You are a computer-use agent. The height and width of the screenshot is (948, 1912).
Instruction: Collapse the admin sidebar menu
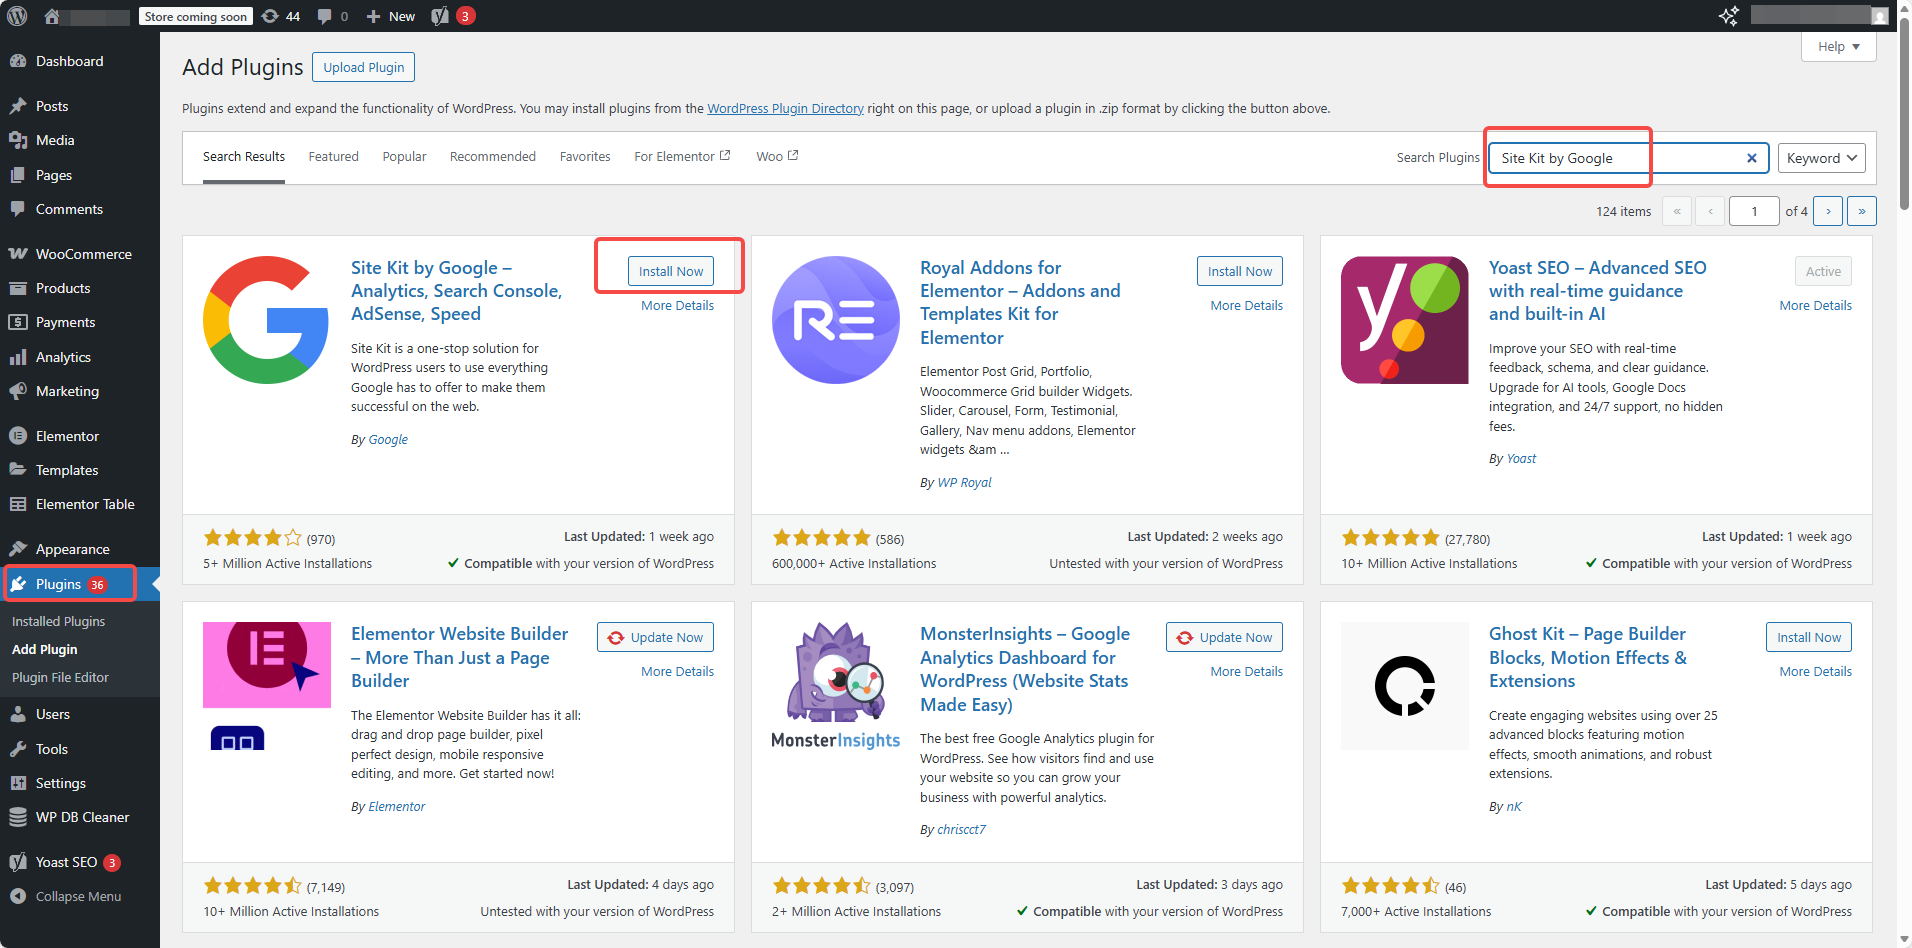pyautogui.click(x=76, y=896)
